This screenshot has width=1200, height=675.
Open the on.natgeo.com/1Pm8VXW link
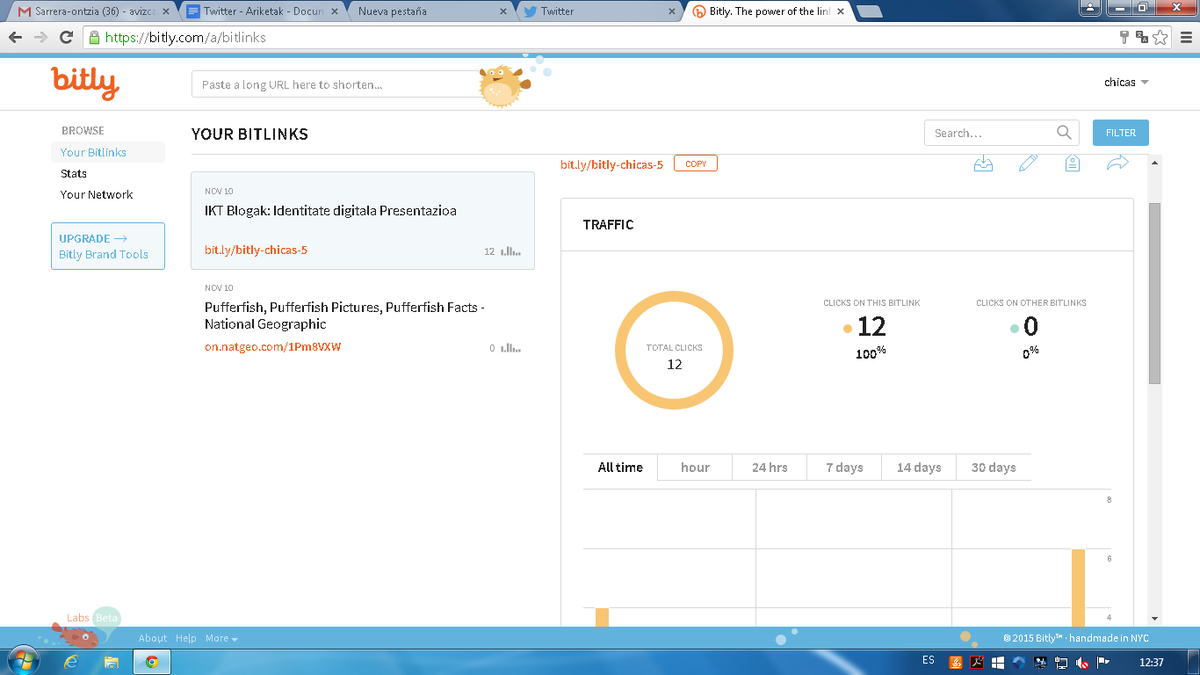point(273,347)
